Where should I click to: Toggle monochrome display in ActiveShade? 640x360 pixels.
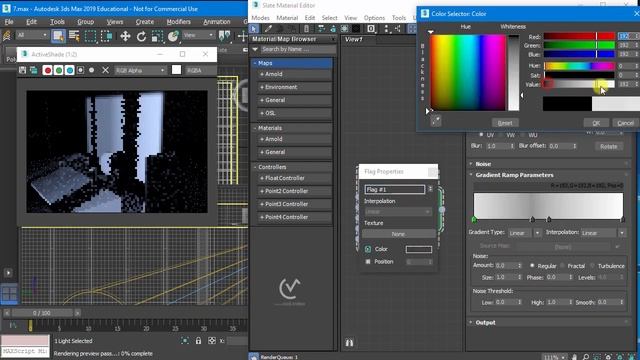91,70
